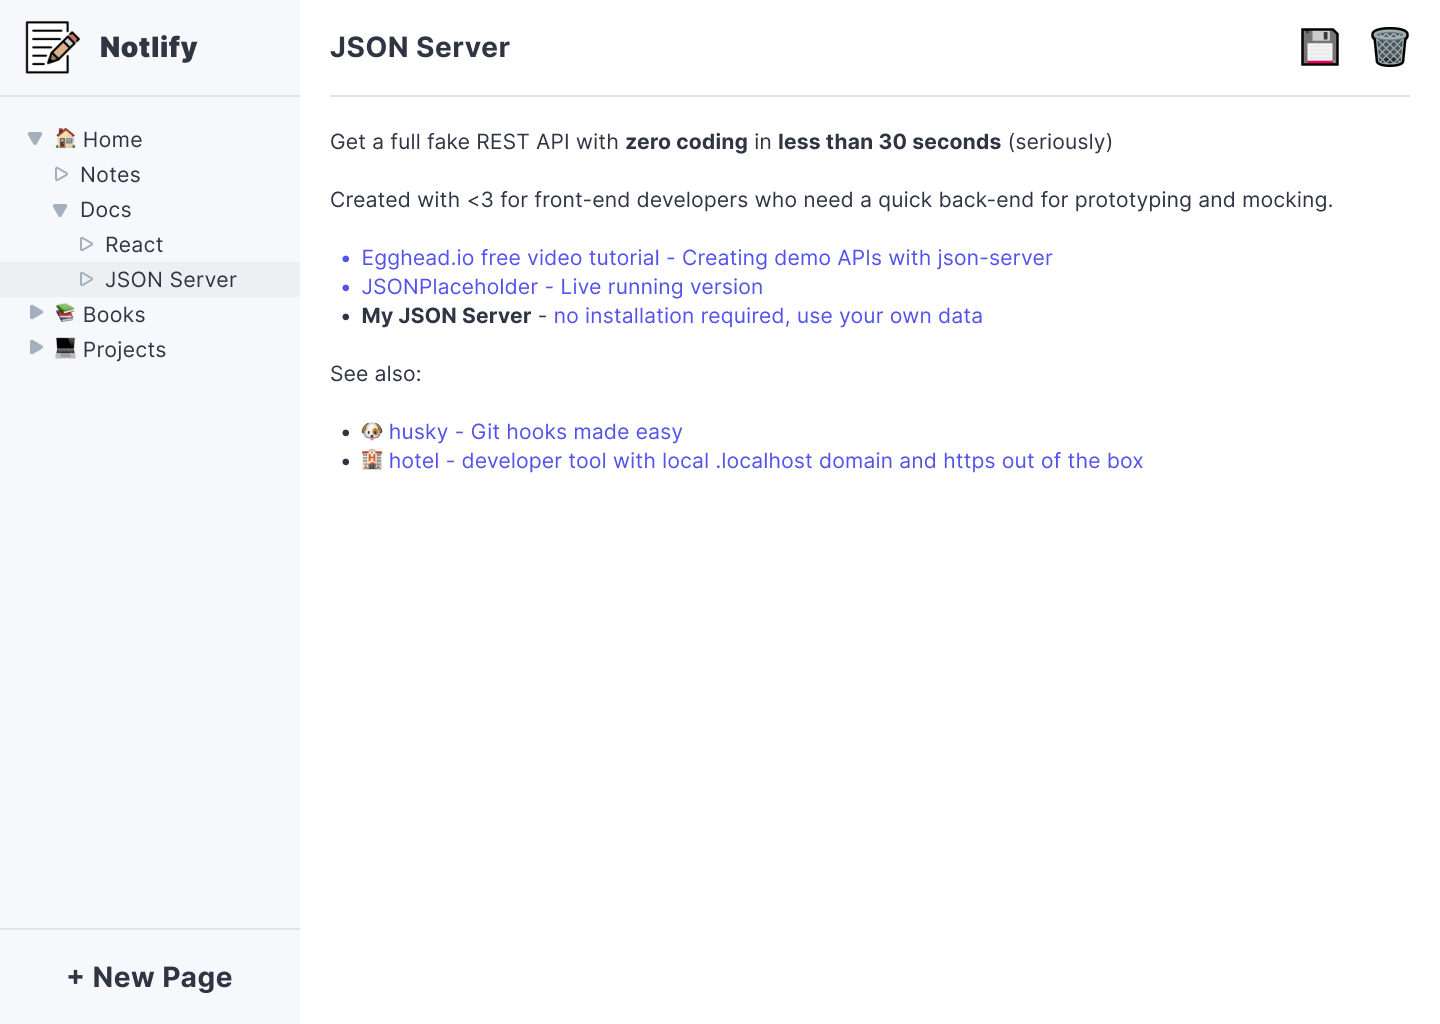The width and height of the screenshot is (1440, 1024).
Task: Select the Notes page in the sidebar
Action: [110, 174]
